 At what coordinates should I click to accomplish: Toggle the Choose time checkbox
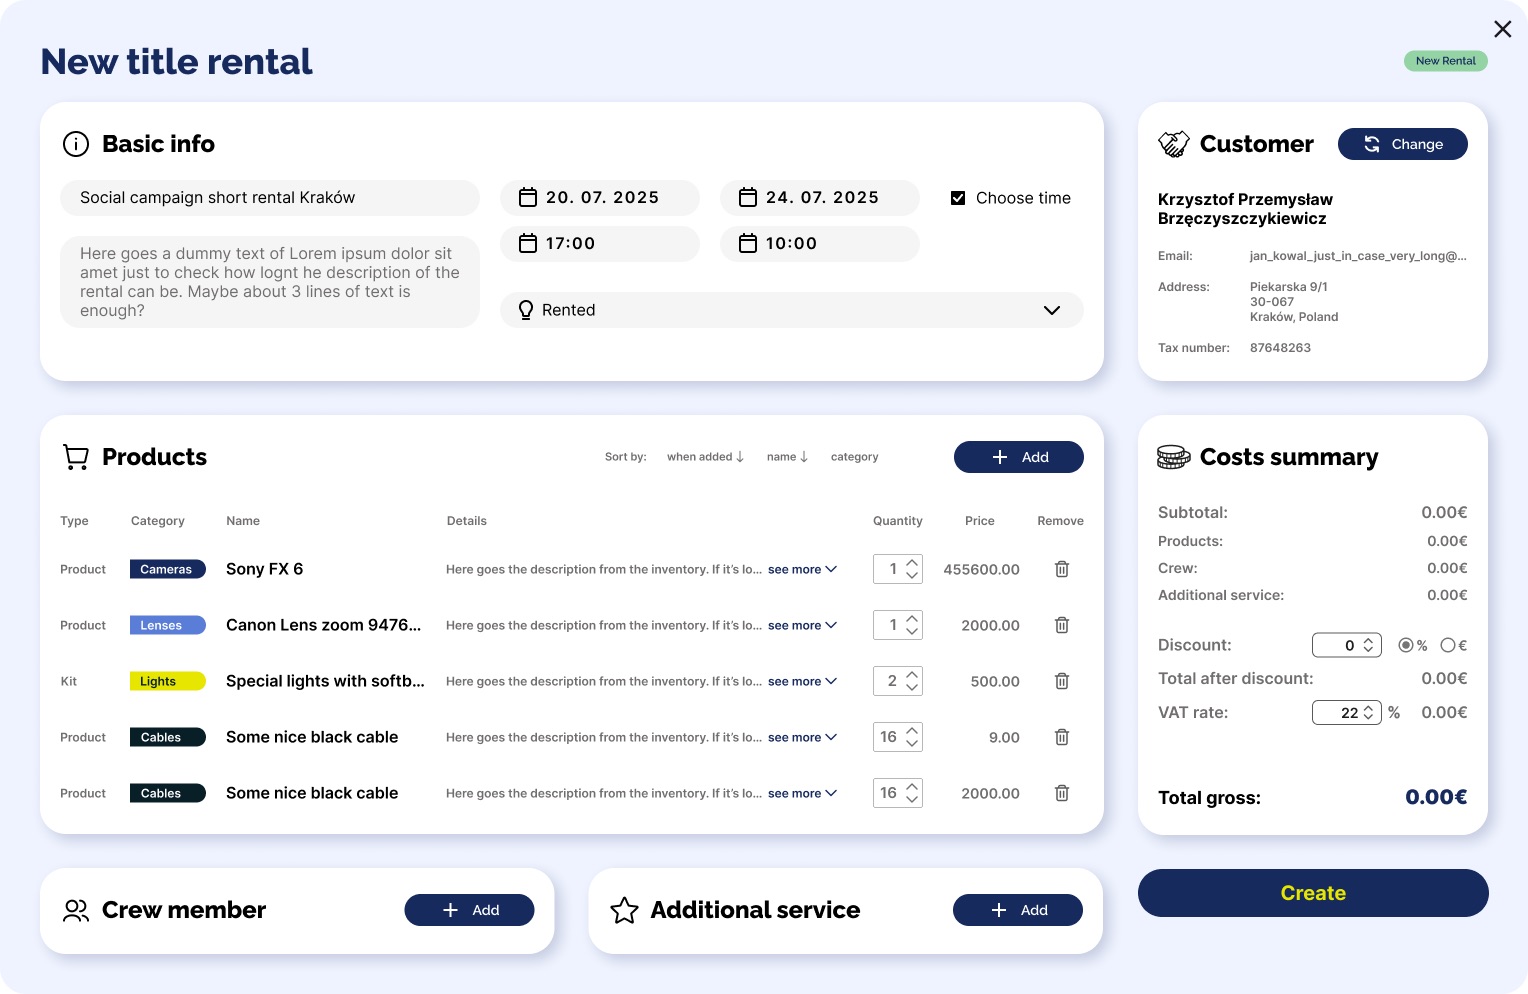pos(958,198)
